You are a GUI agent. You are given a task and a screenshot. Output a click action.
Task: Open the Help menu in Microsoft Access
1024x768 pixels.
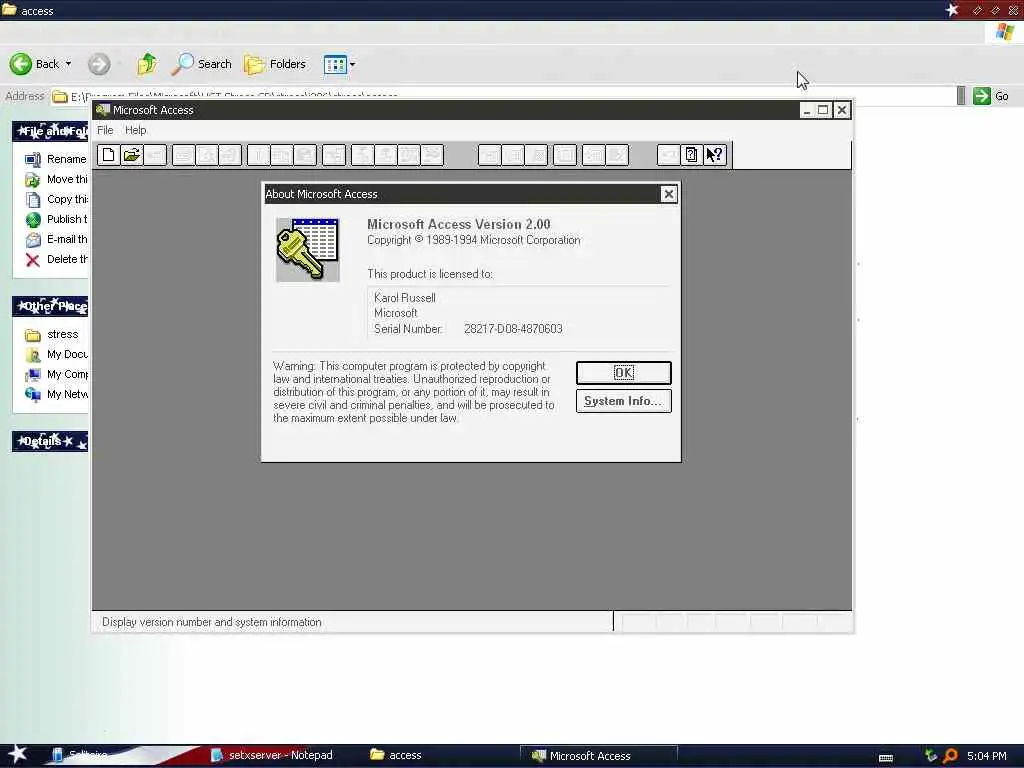[x=136, y=130]
